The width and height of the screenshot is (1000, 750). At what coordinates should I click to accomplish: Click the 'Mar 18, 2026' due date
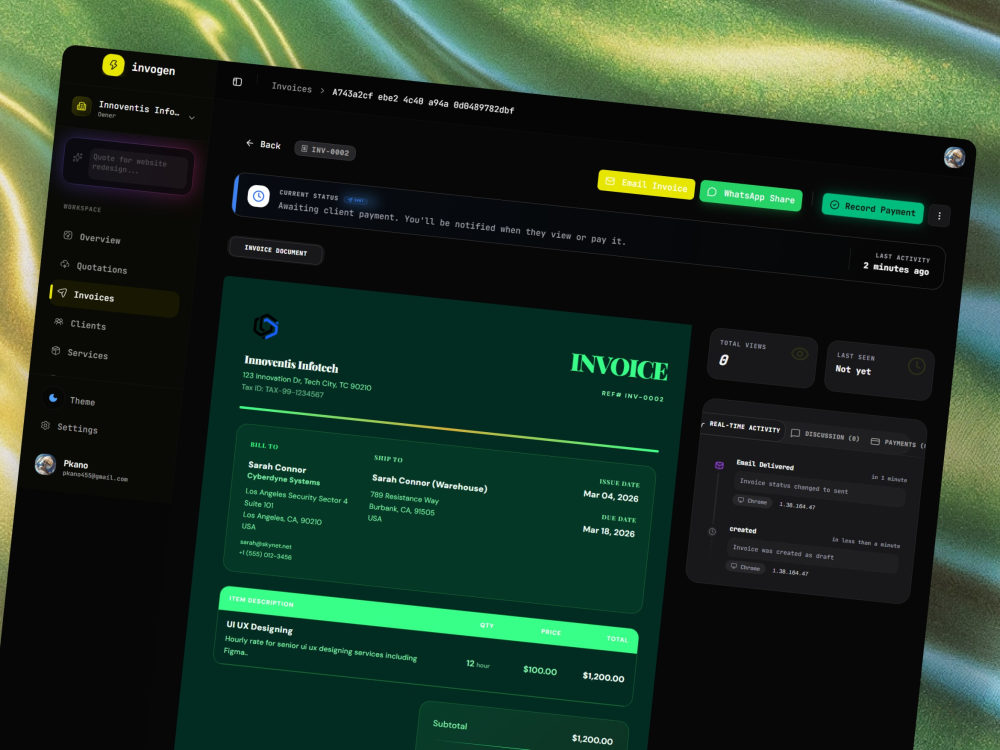click(x=609, y=531)
